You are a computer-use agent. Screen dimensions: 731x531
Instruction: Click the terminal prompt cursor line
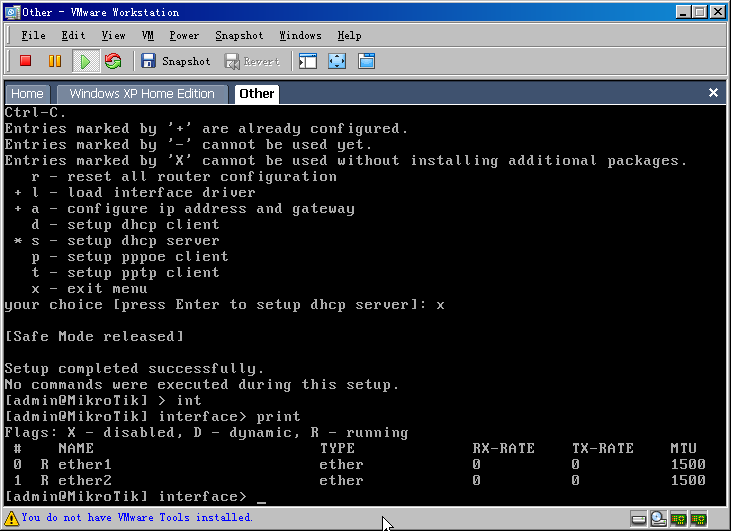(135, 497)
